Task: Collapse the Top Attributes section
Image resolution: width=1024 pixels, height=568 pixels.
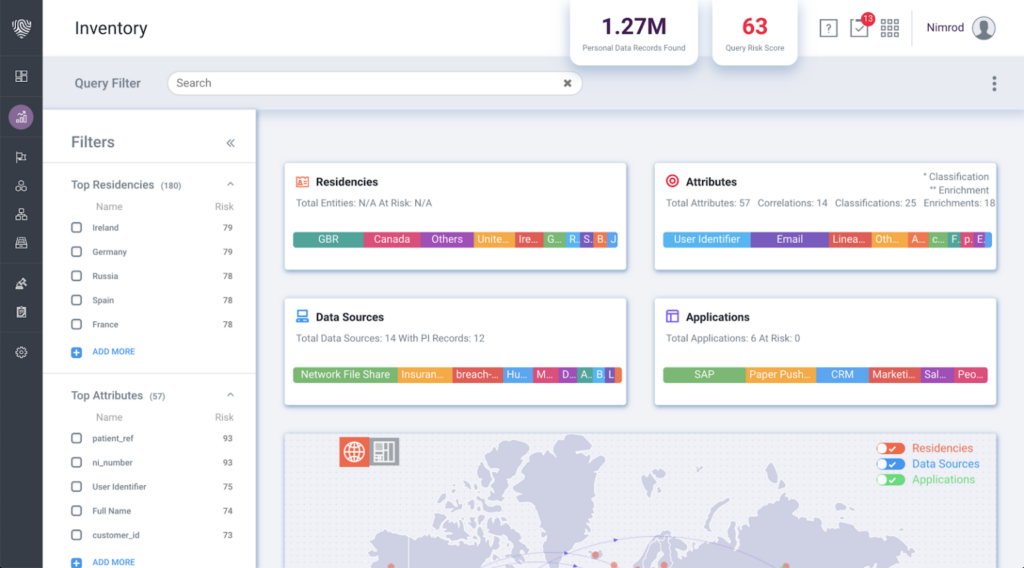Action: [230, 396]
